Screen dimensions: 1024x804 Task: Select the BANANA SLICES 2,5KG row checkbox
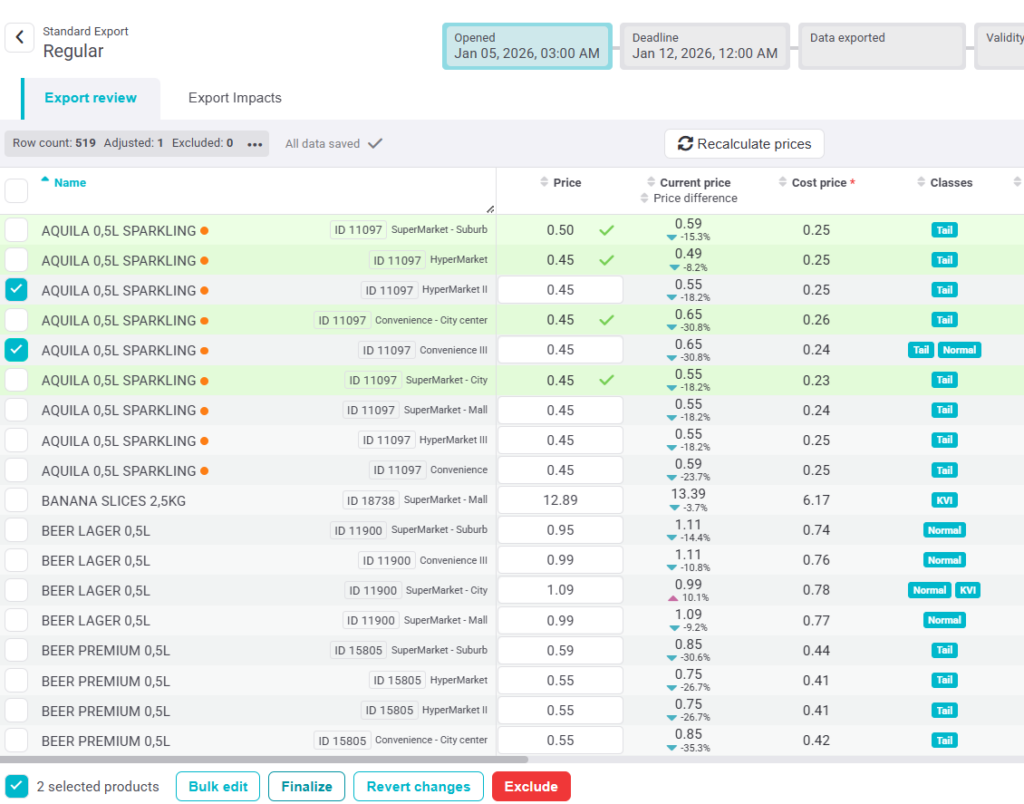coord(16,500)
